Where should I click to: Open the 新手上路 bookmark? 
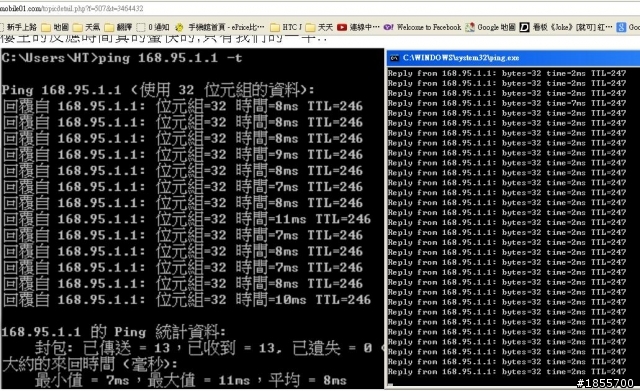18,27
